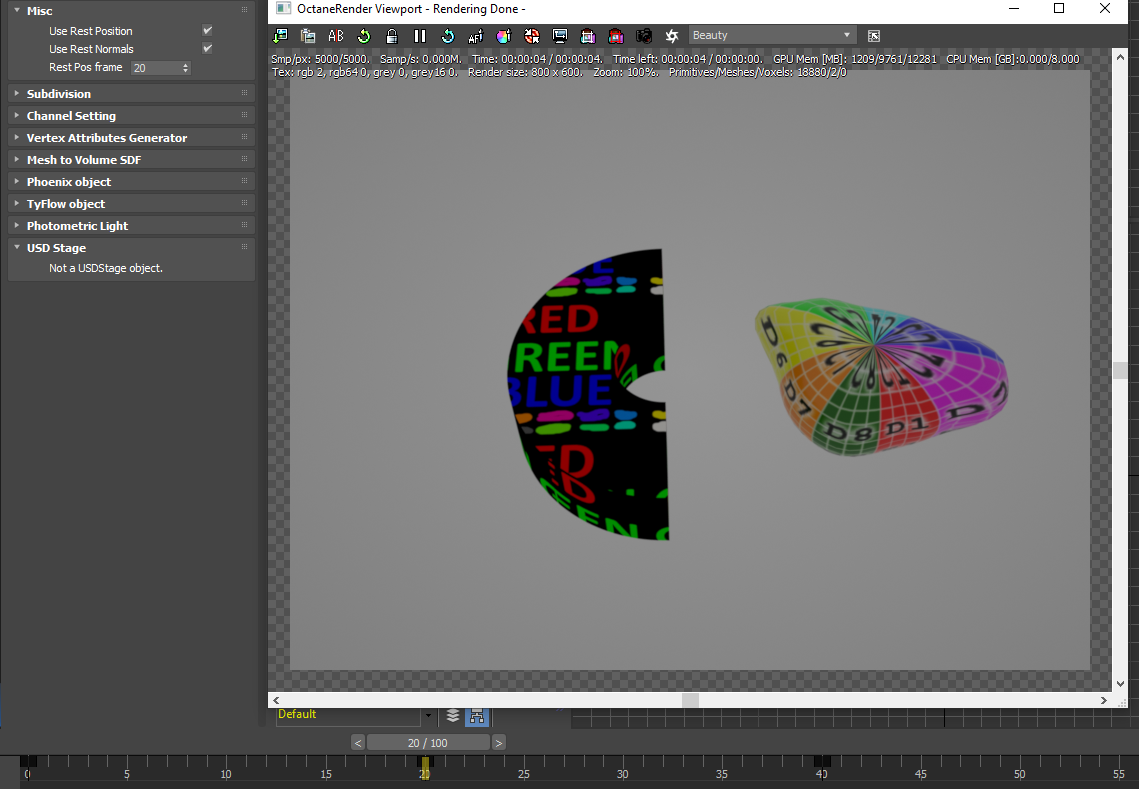This screenshot has height=789, width=1139.
Task: Click the lock viewport icon
Action: pos(392,36)
